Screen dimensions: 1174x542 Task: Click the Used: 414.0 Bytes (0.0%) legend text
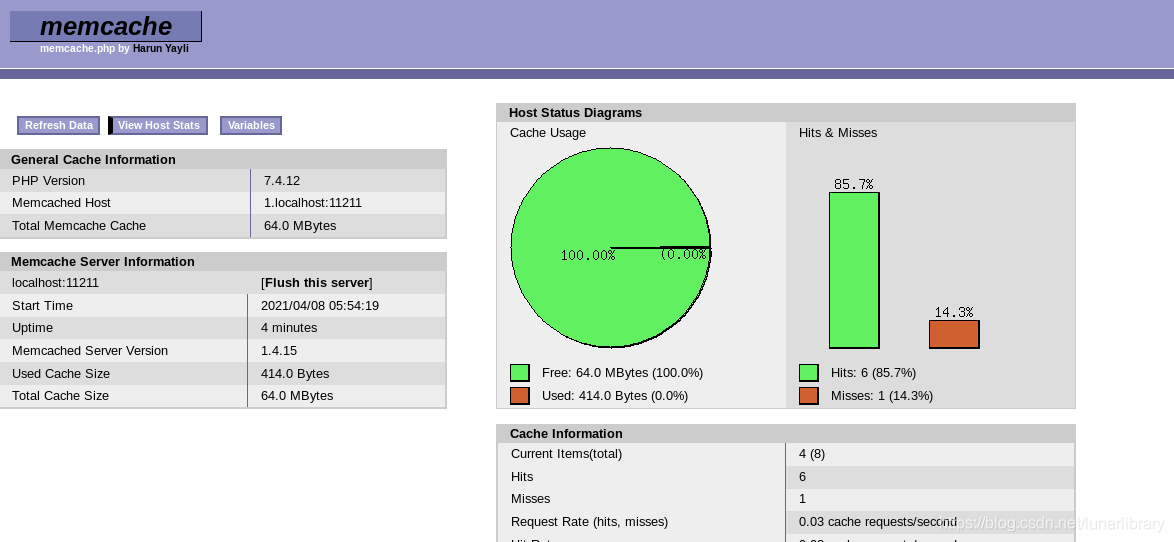[x=615, y=395]
